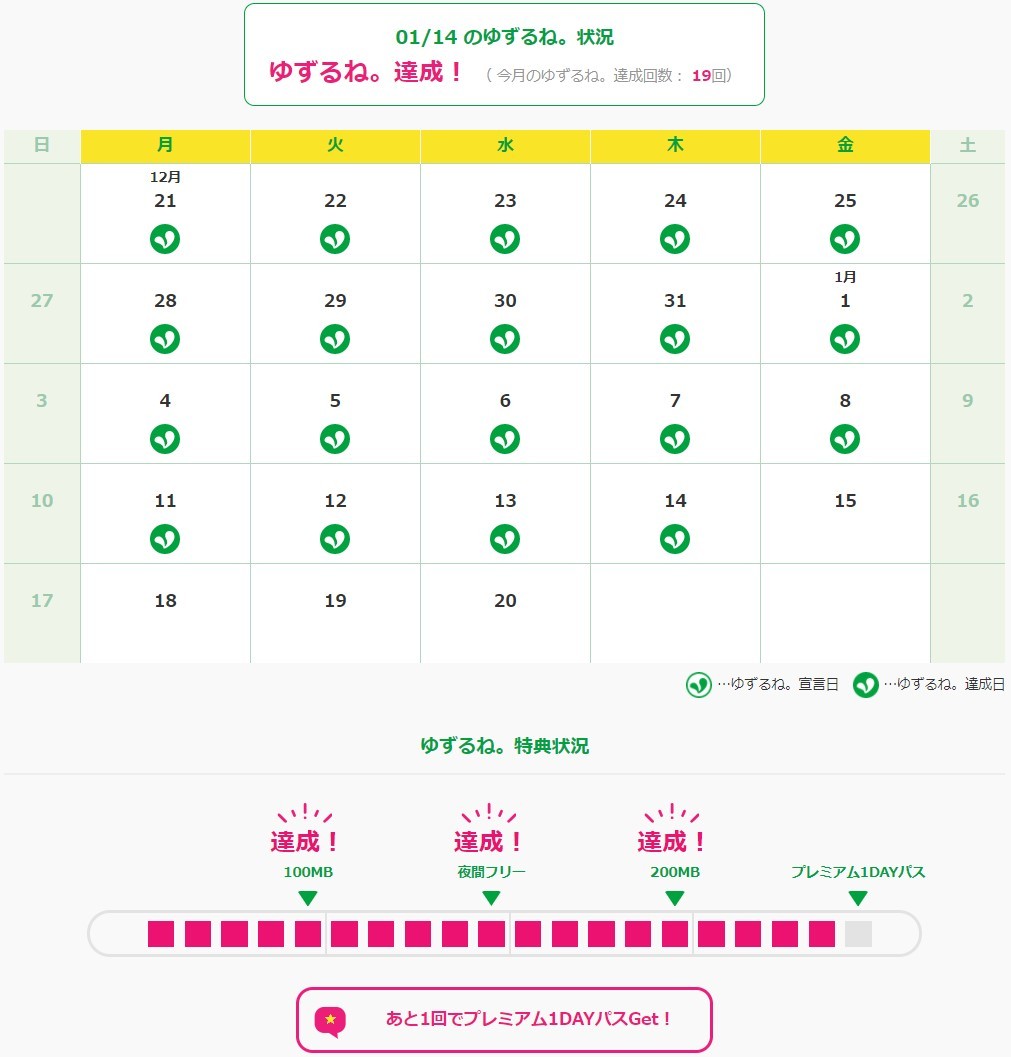Click the achievement icon under day 6
1011x1057 pixels.
coord(505,439)
